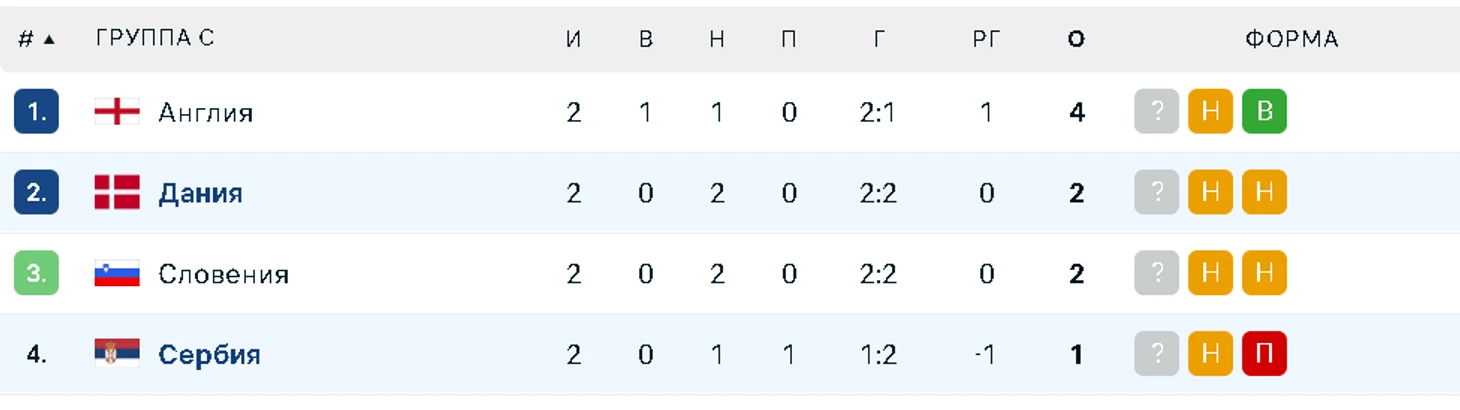
Task: Click the blue rank 1 badge
Action: point(36,112)
